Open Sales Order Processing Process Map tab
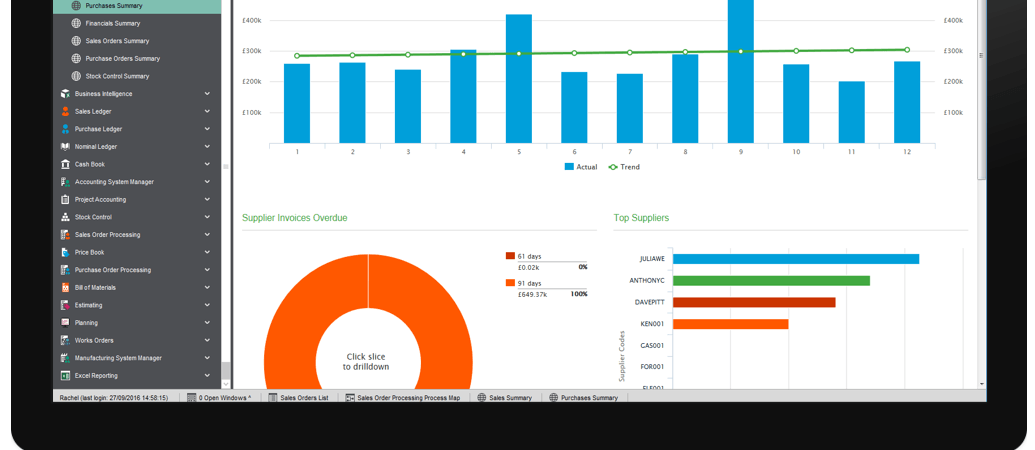Viewport: 1035px width, 450px height. 403,398
